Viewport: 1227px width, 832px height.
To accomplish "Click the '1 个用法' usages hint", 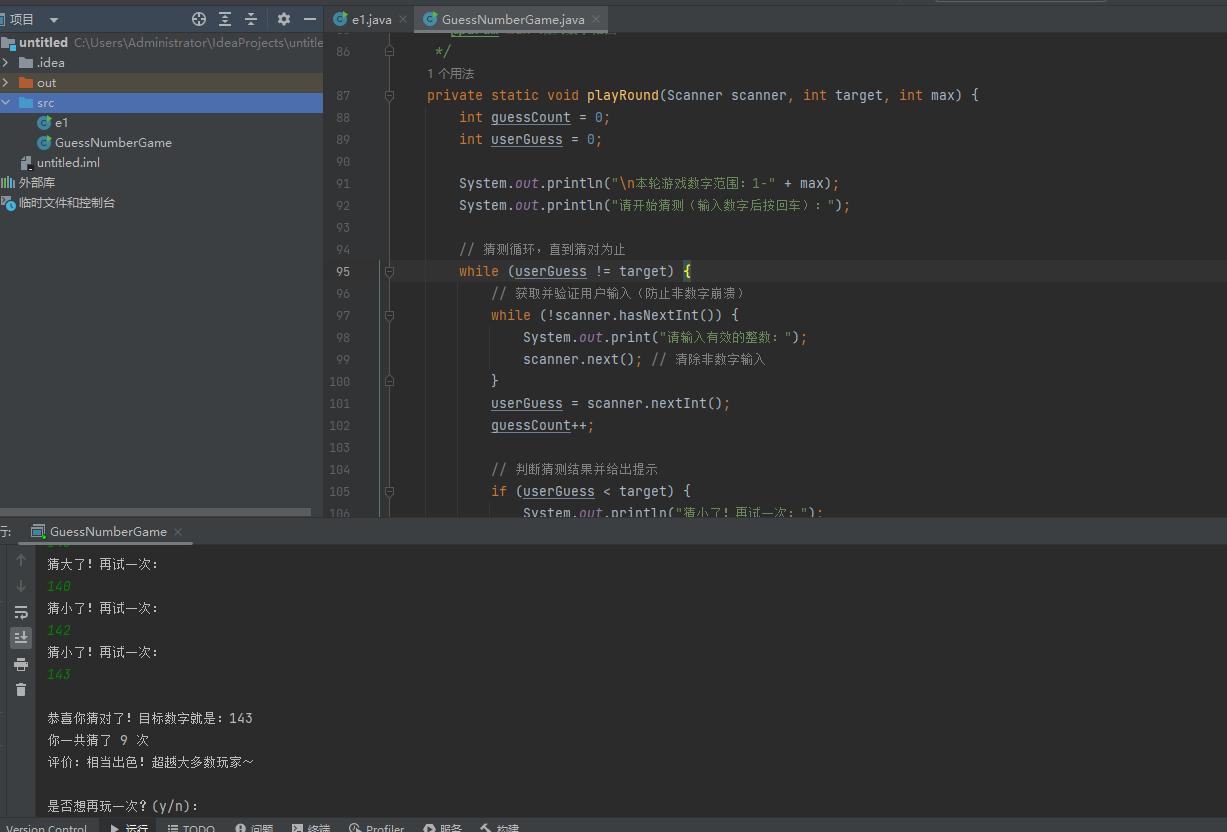I will [450, 73].
